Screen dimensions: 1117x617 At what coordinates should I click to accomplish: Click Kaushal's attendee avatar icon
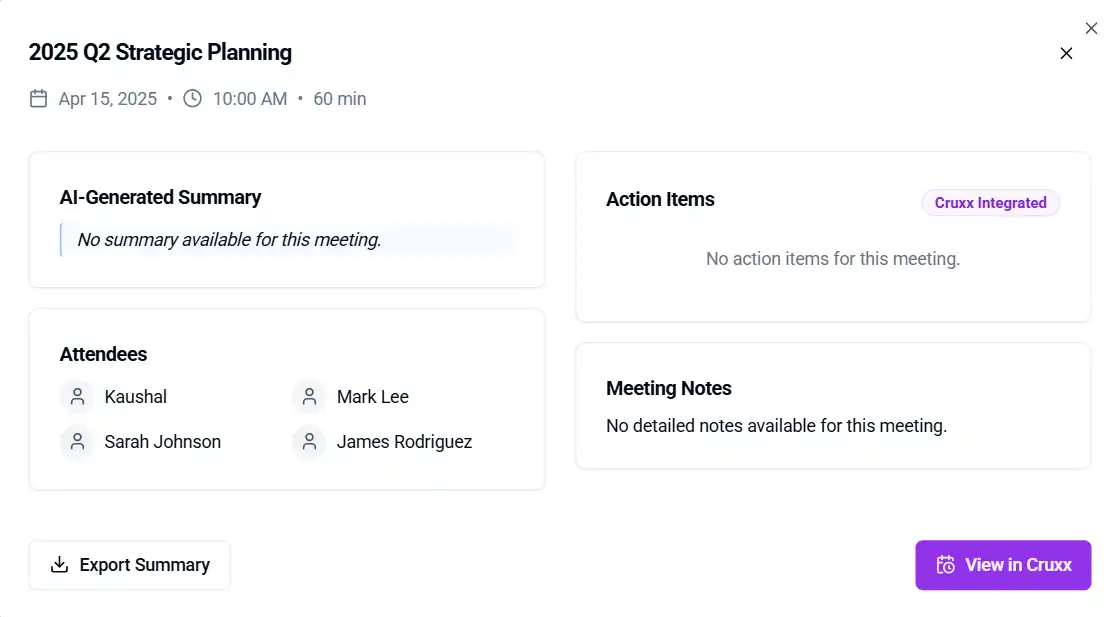pyautogui.click(x=77, y=397)
